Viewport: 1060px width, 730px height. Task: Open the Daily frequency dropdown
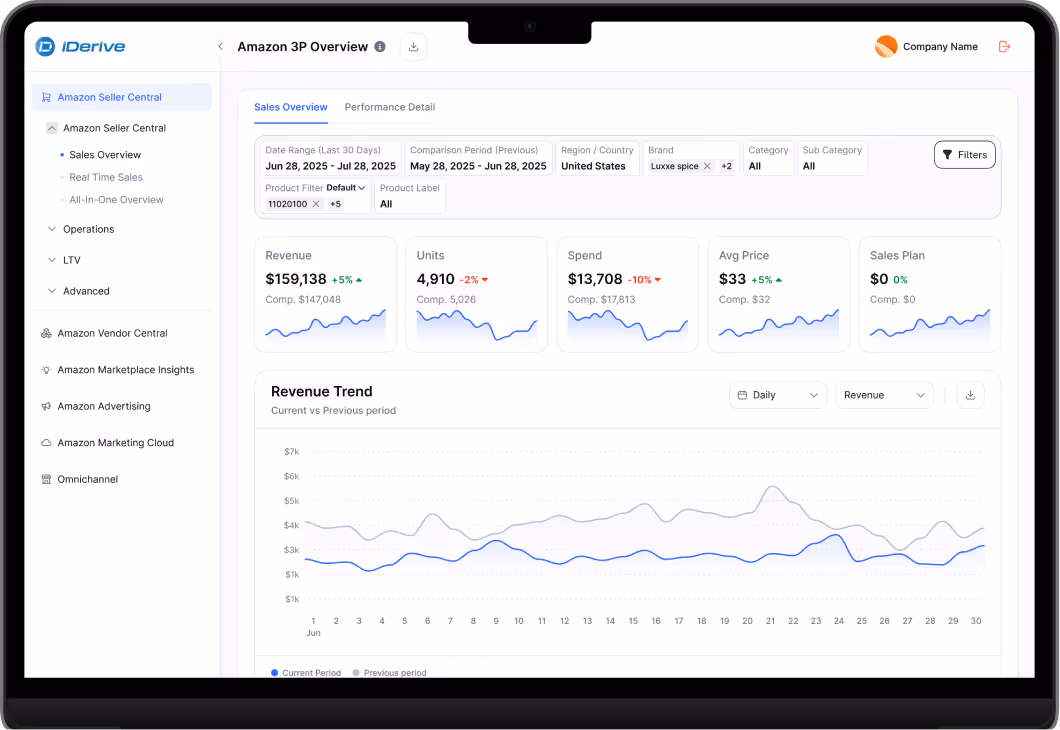tap(777, 395)
